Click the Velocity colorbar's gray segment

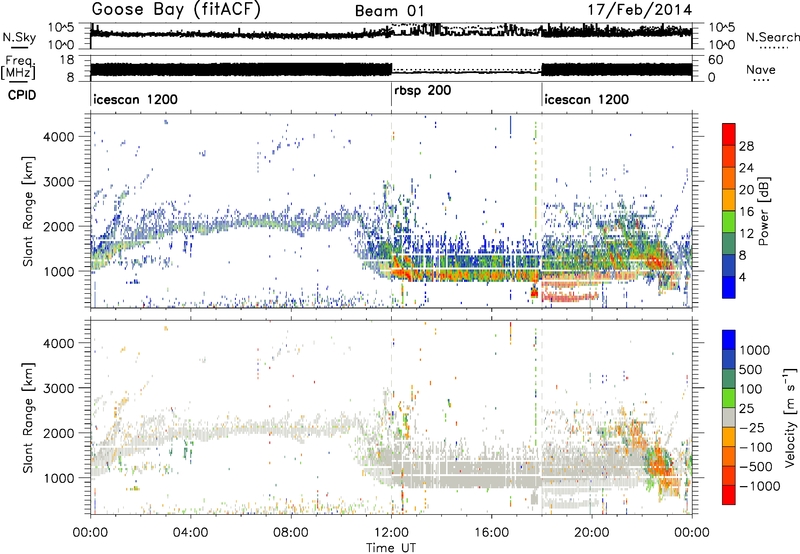pyautogui.click(x=729, y=418)
